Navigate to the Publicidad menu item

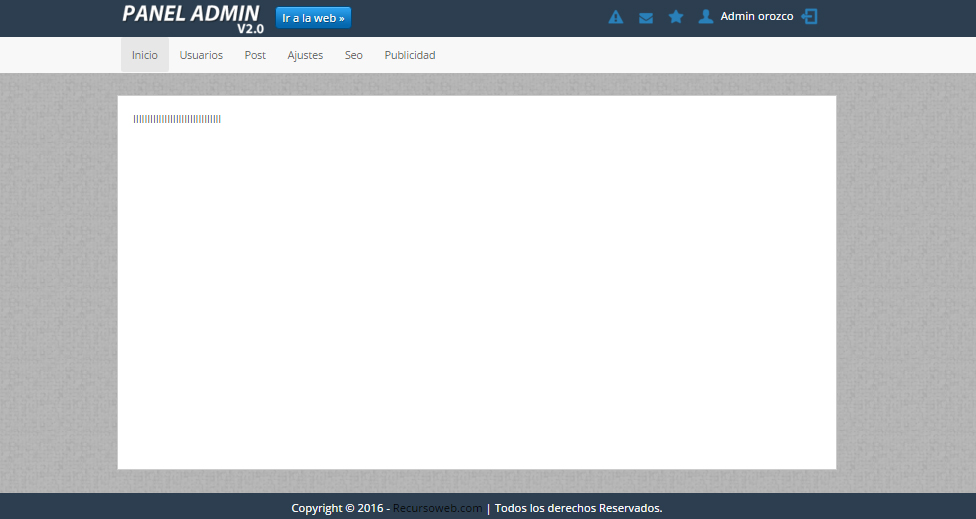(410, 55)
